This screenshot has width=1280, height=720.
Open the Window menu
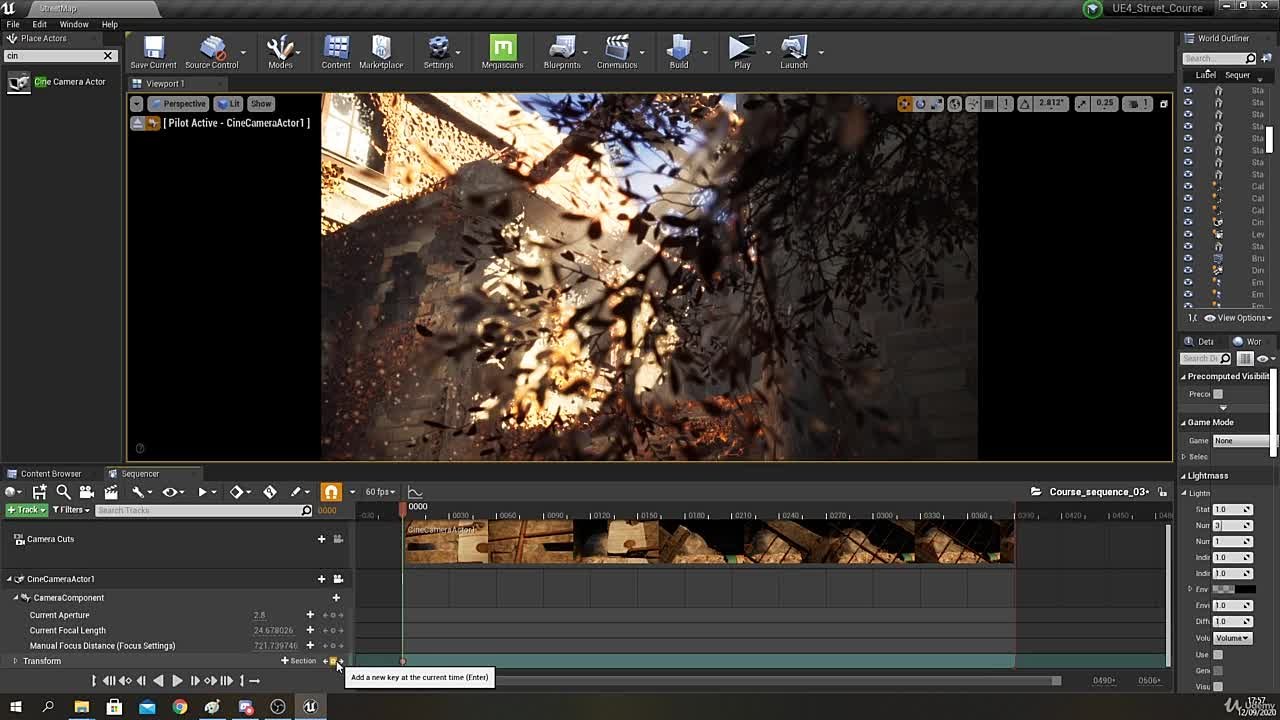point(74,24)
